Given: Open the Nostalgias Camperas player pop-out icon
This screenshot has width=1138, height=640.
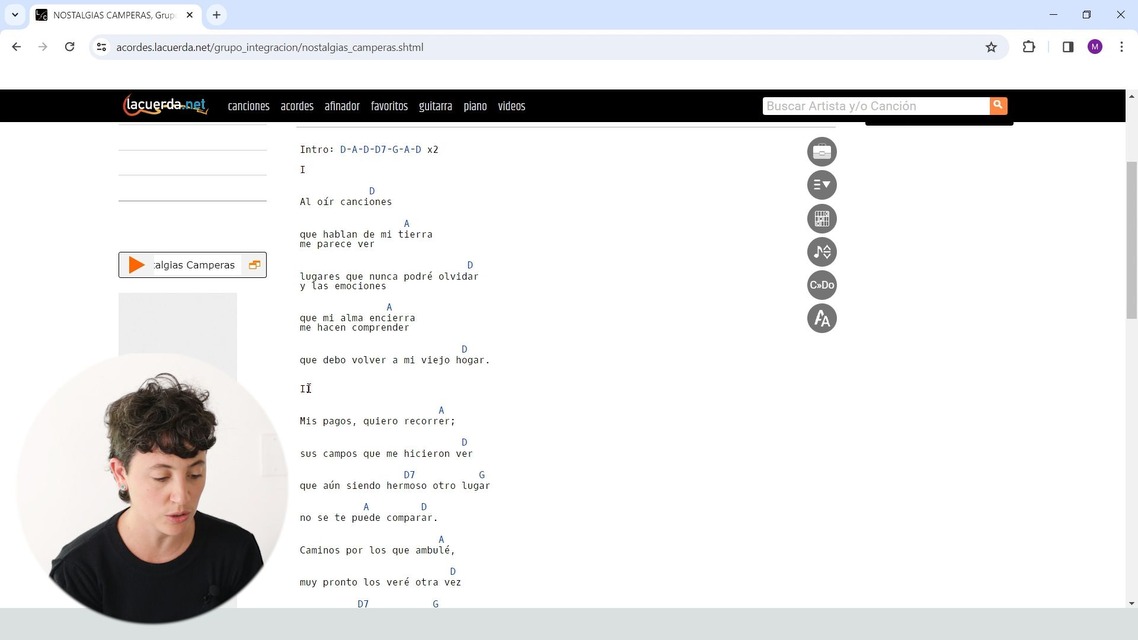Looking at the screenshot, I should [x=254, y=265].
